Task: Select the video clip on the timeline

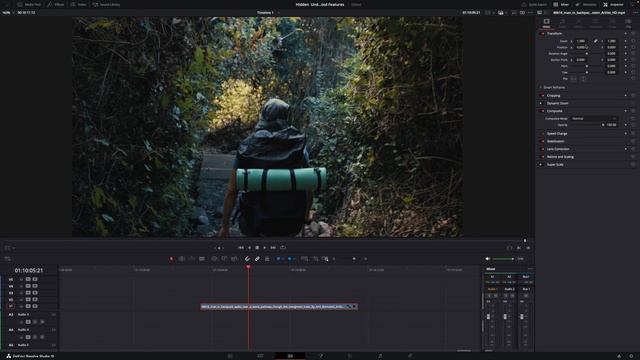Action: pyautogui.click(x=279, y=307)
